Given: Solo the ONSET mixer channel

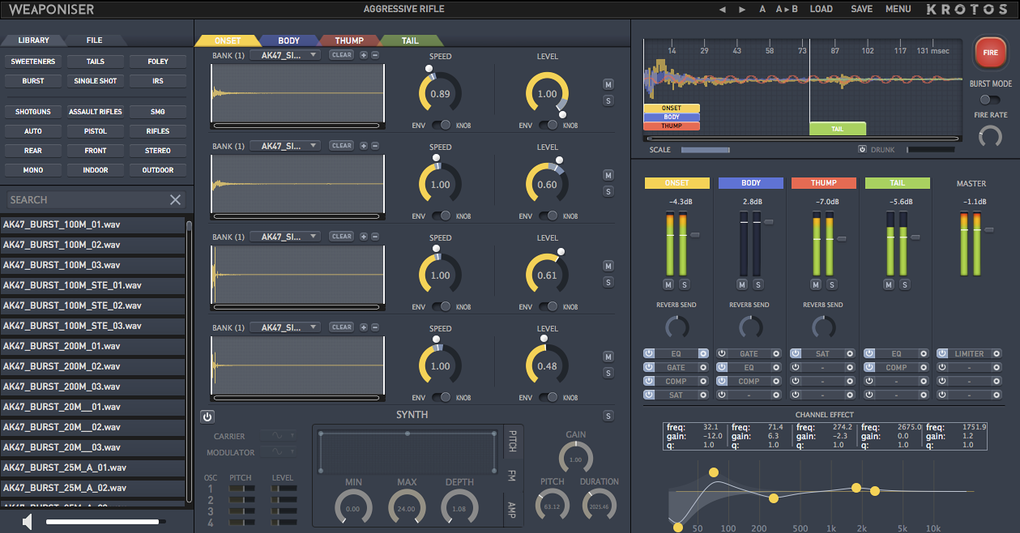Looking at the screenshot, I should (x=684, y=284).
